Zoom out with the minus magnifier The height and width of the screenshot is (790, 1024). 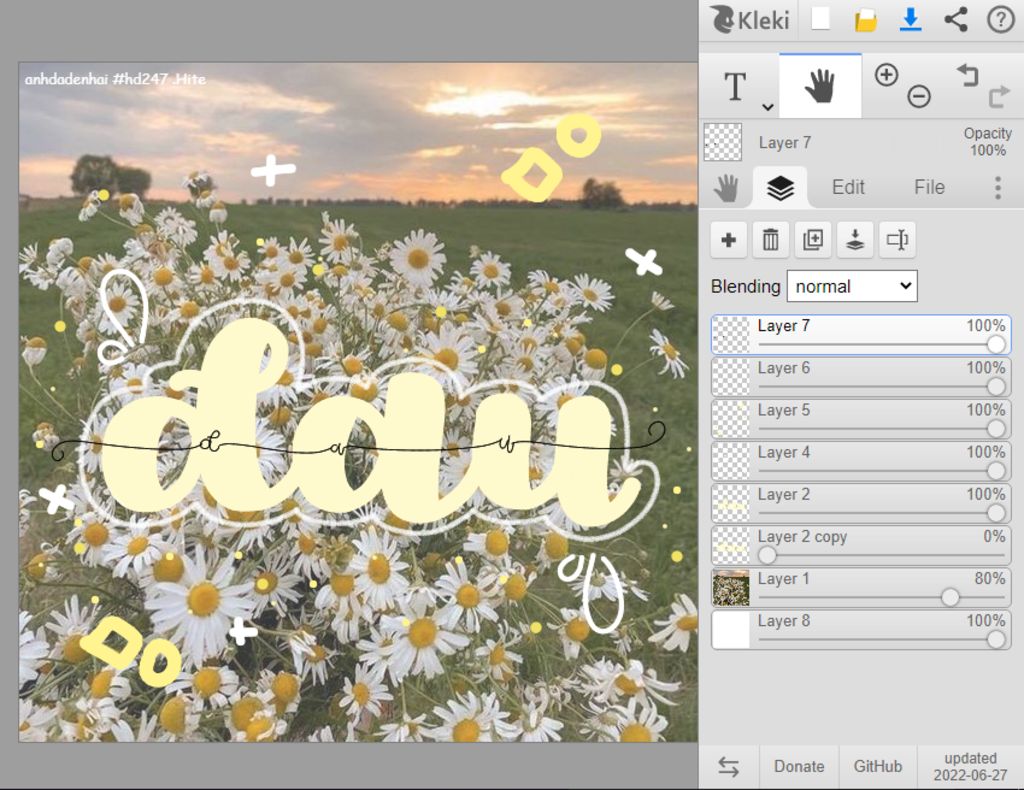pos(919,97)
